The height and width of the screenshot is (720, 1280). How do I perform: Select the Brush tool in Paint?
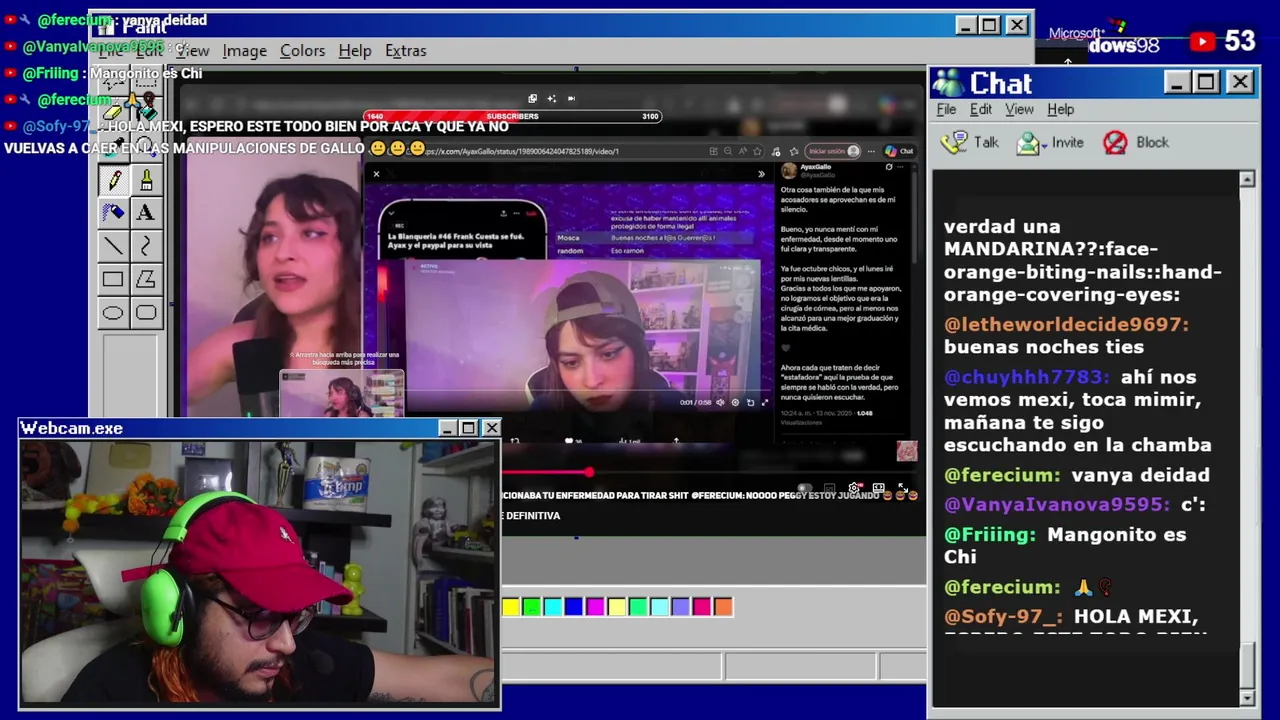[146, 180]
